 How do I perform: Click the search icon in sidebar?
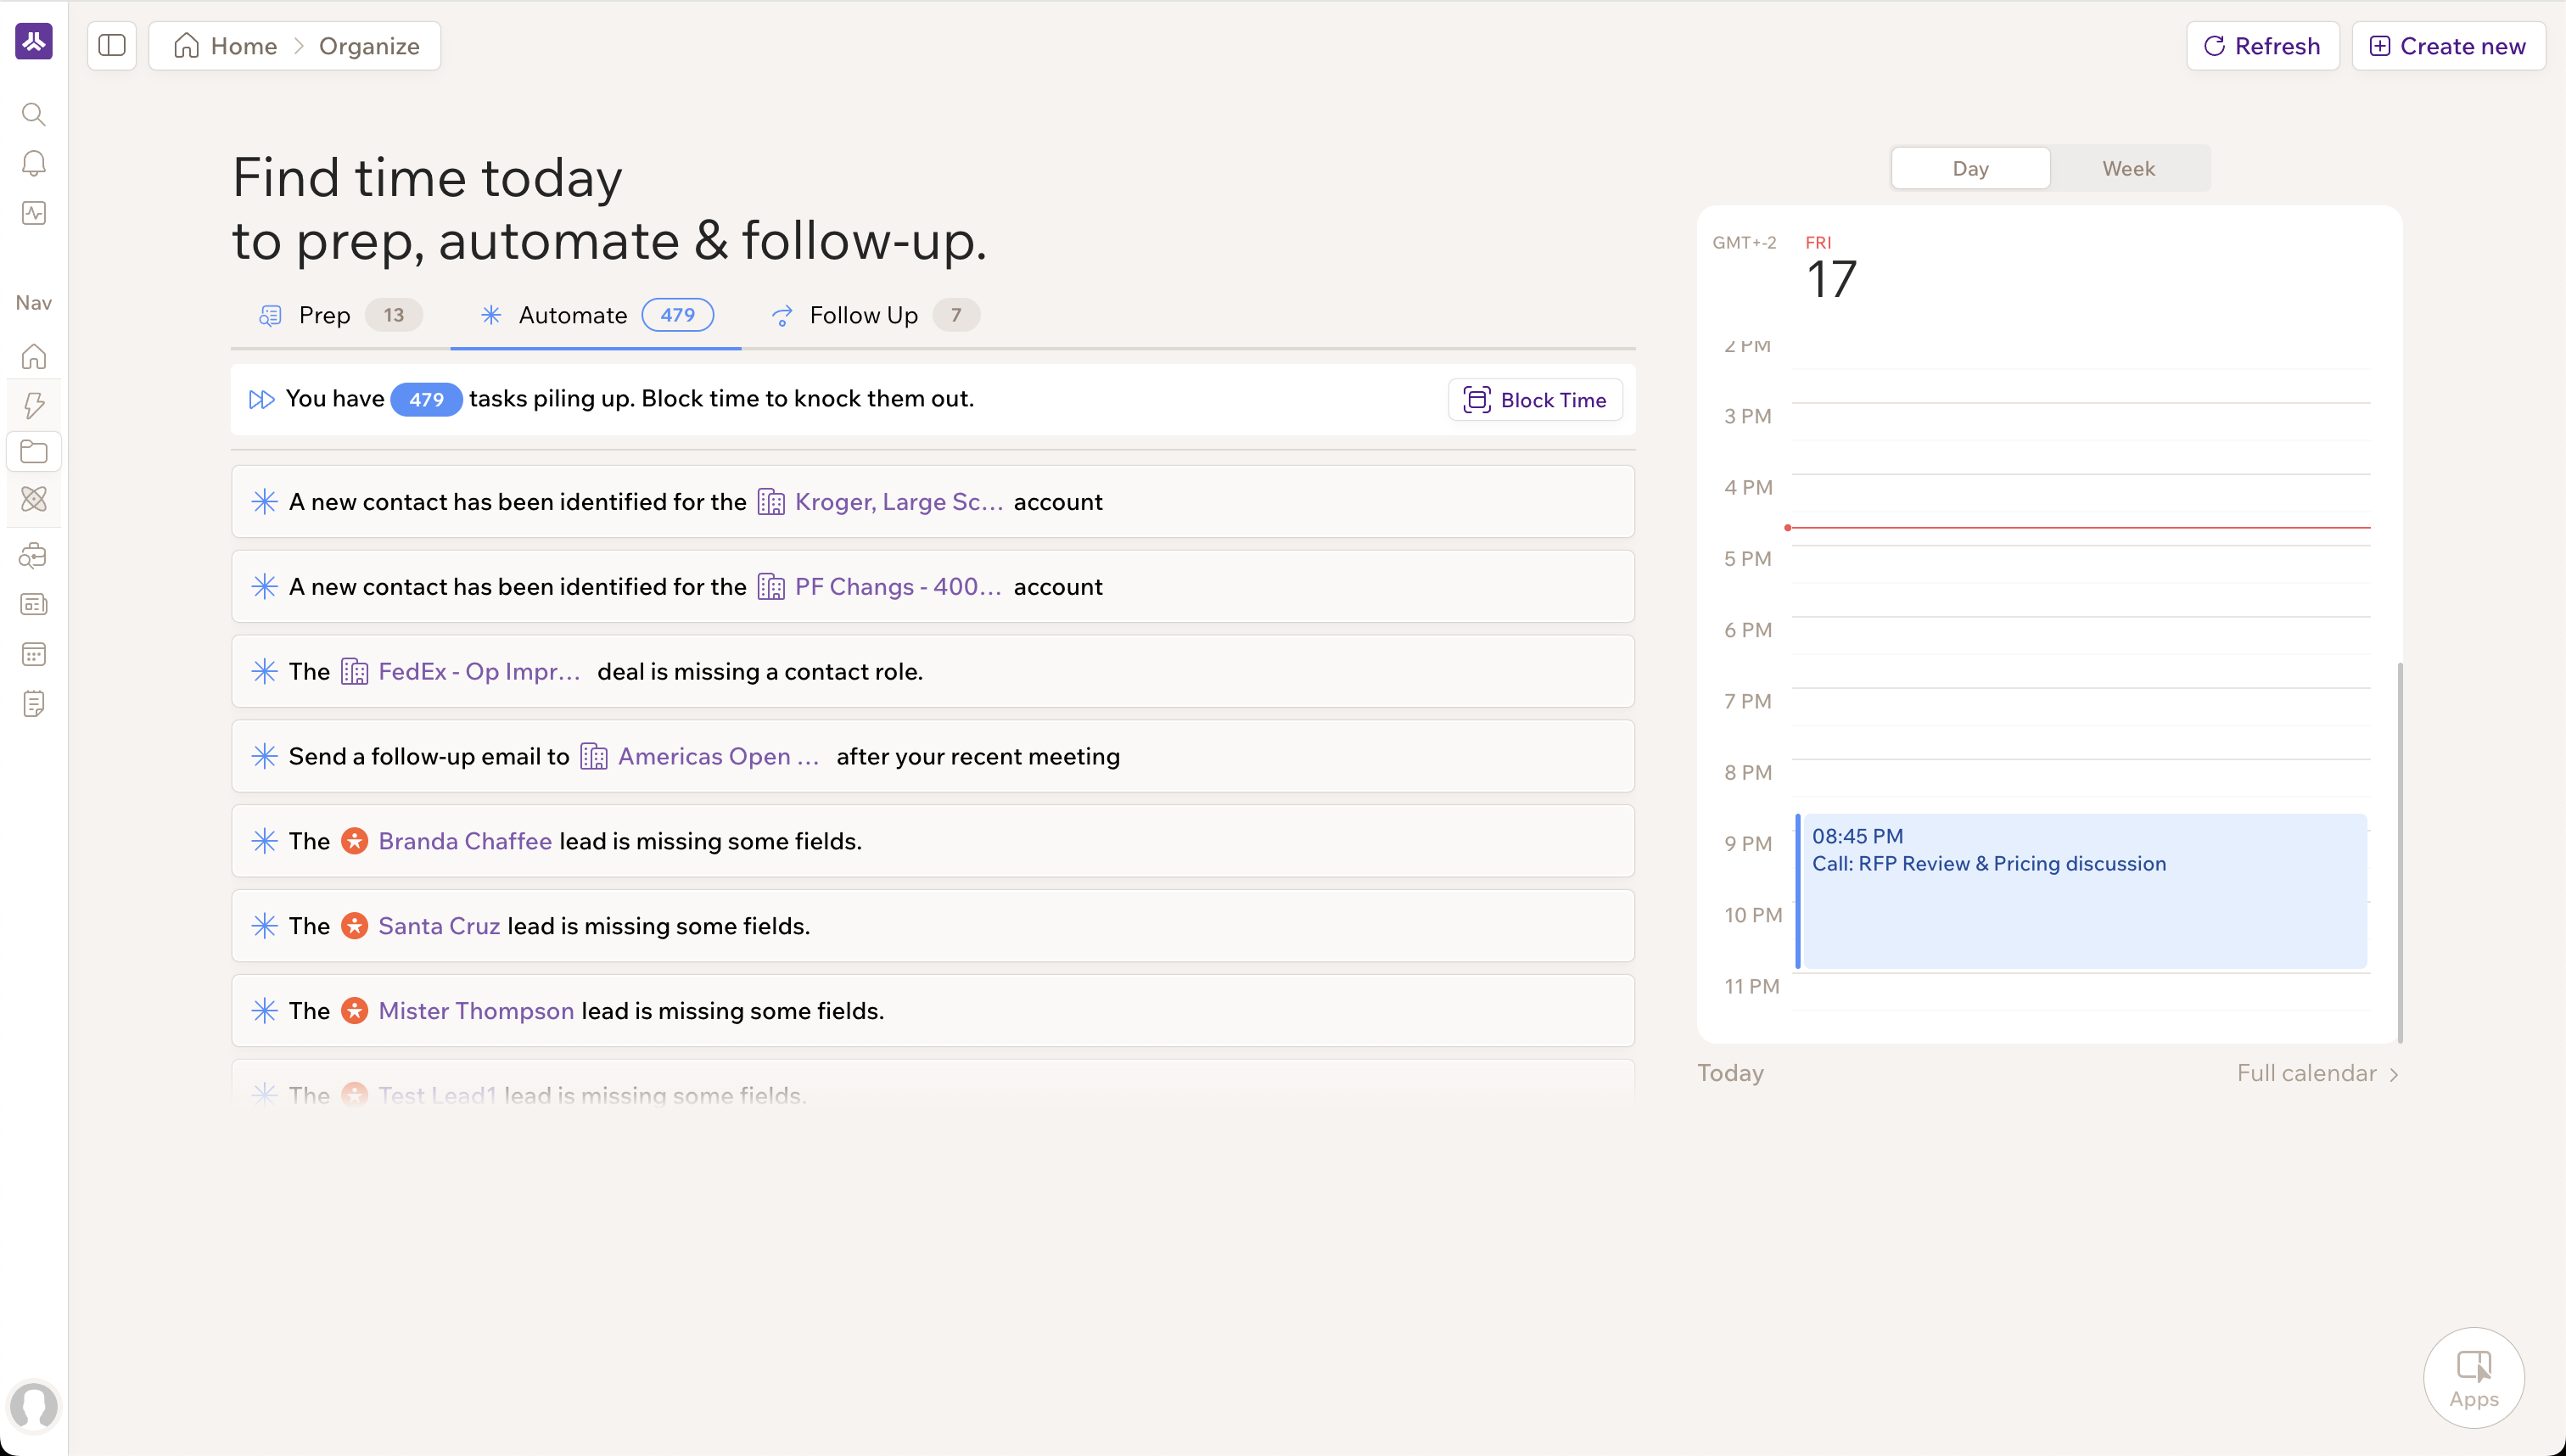[x=33, y=114]
